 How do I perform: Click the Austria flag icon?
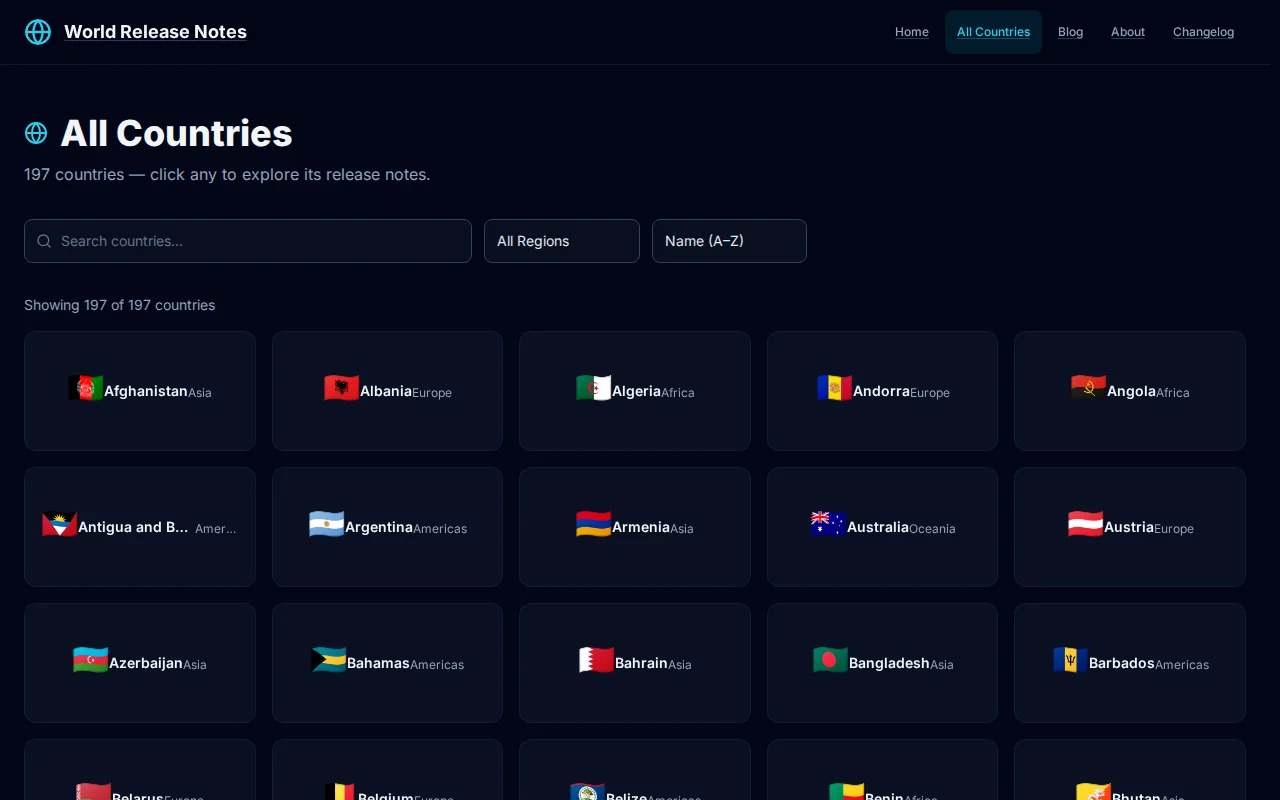[1086, 524]
